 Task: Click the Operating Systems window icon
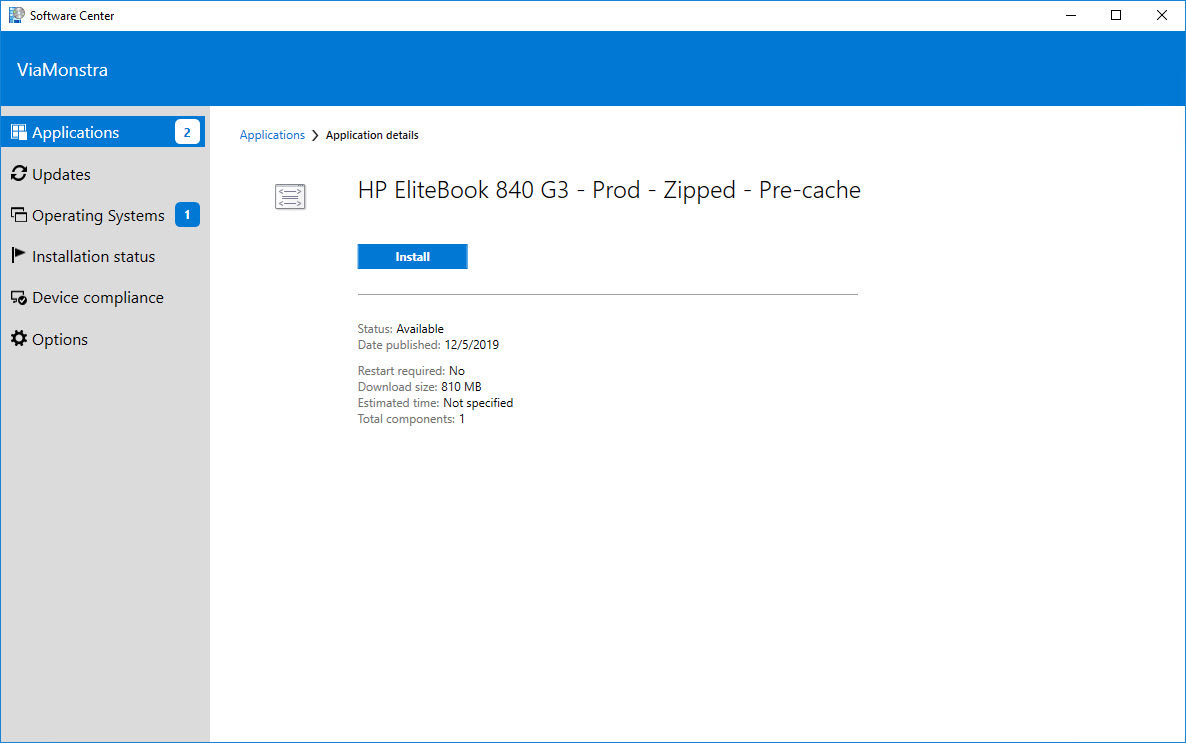coord(19,215)
